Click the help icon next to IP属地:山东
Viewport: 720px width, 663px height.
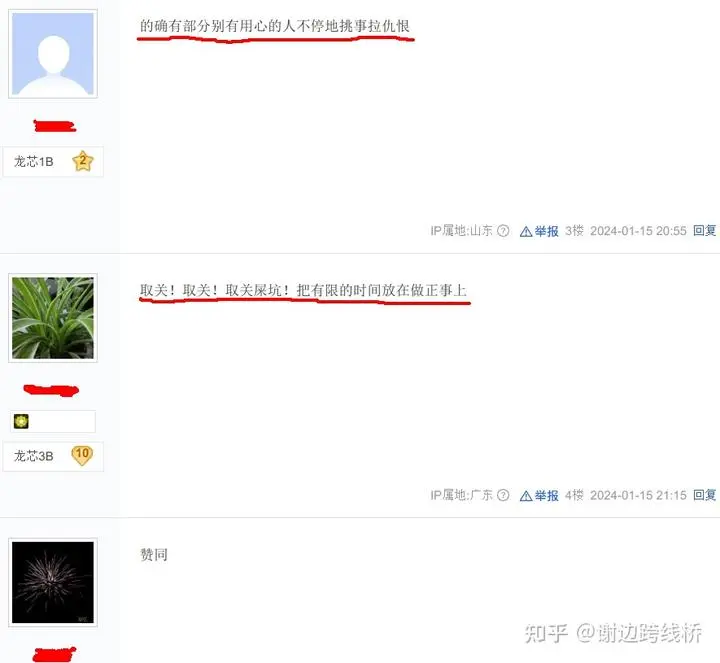(503, 230)
